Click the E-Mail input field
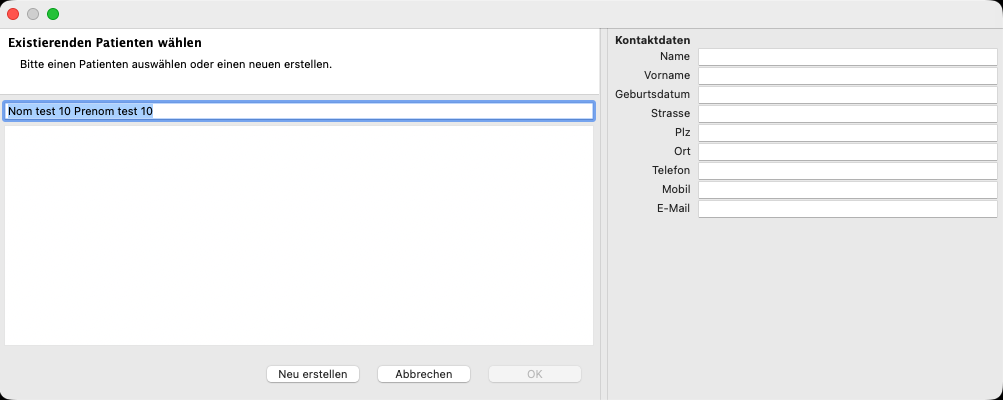Viewport: 1003px width, 400px height. pyautogui.click(x=847, y=209)
